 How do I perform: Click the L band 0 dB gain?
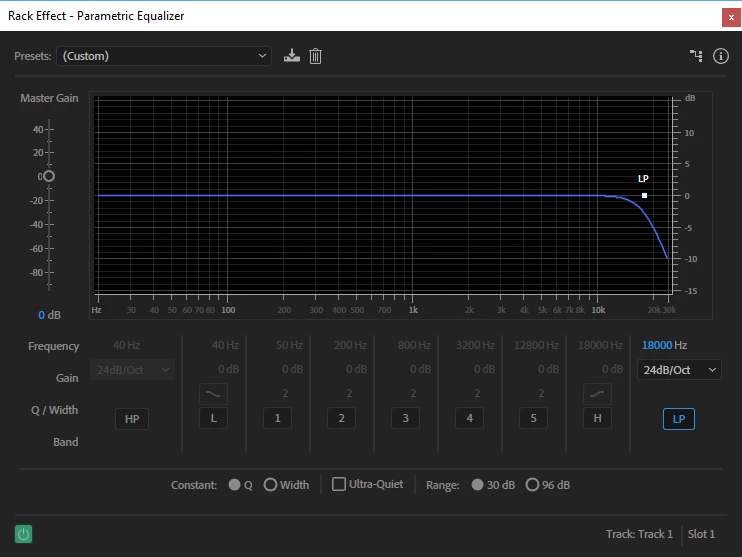(228, 369)
